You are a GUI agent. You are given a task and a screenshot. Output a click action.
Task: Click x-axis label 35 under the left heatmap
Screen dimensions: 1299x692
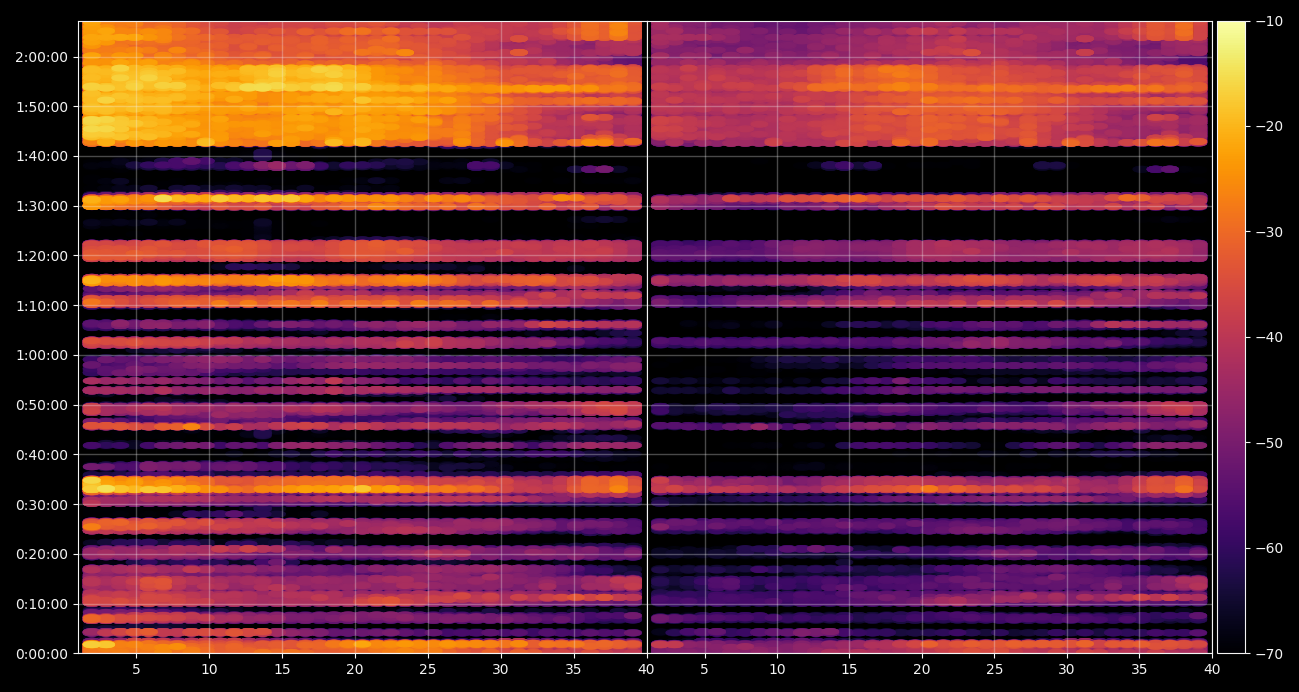[573, 670]
